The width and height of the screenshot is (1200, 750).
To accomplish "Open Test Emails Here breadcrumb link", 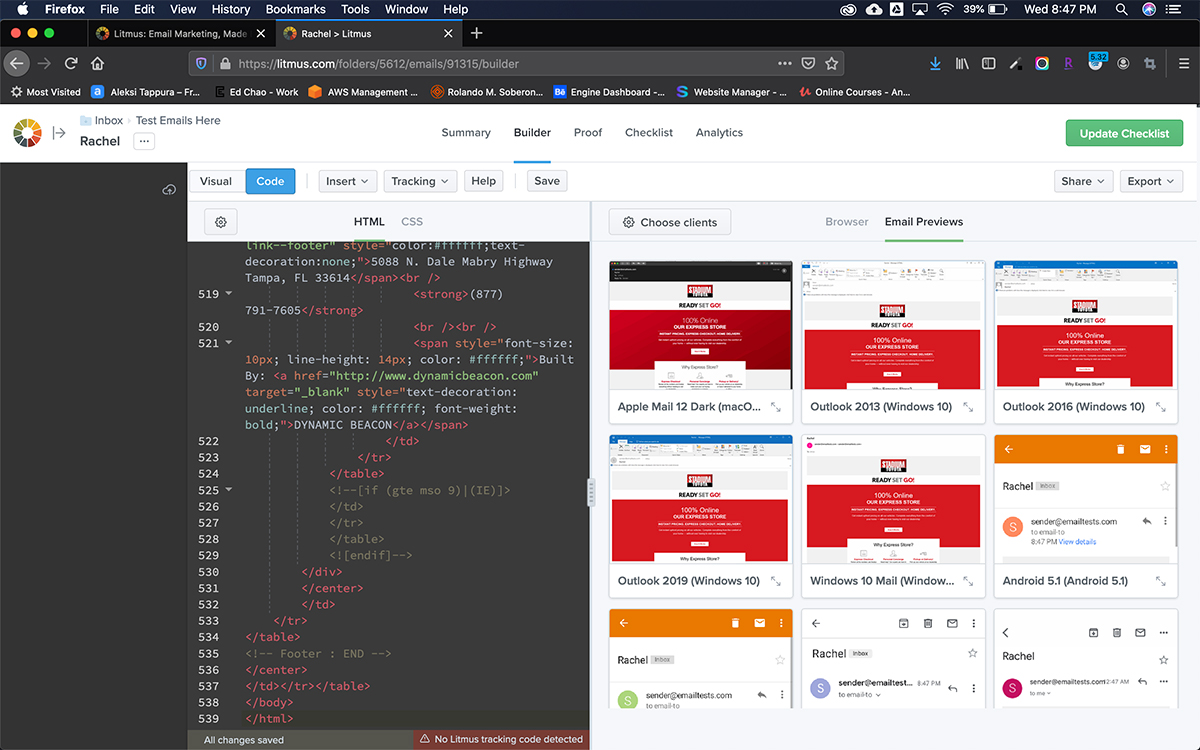I will click(x=178, y=120).
